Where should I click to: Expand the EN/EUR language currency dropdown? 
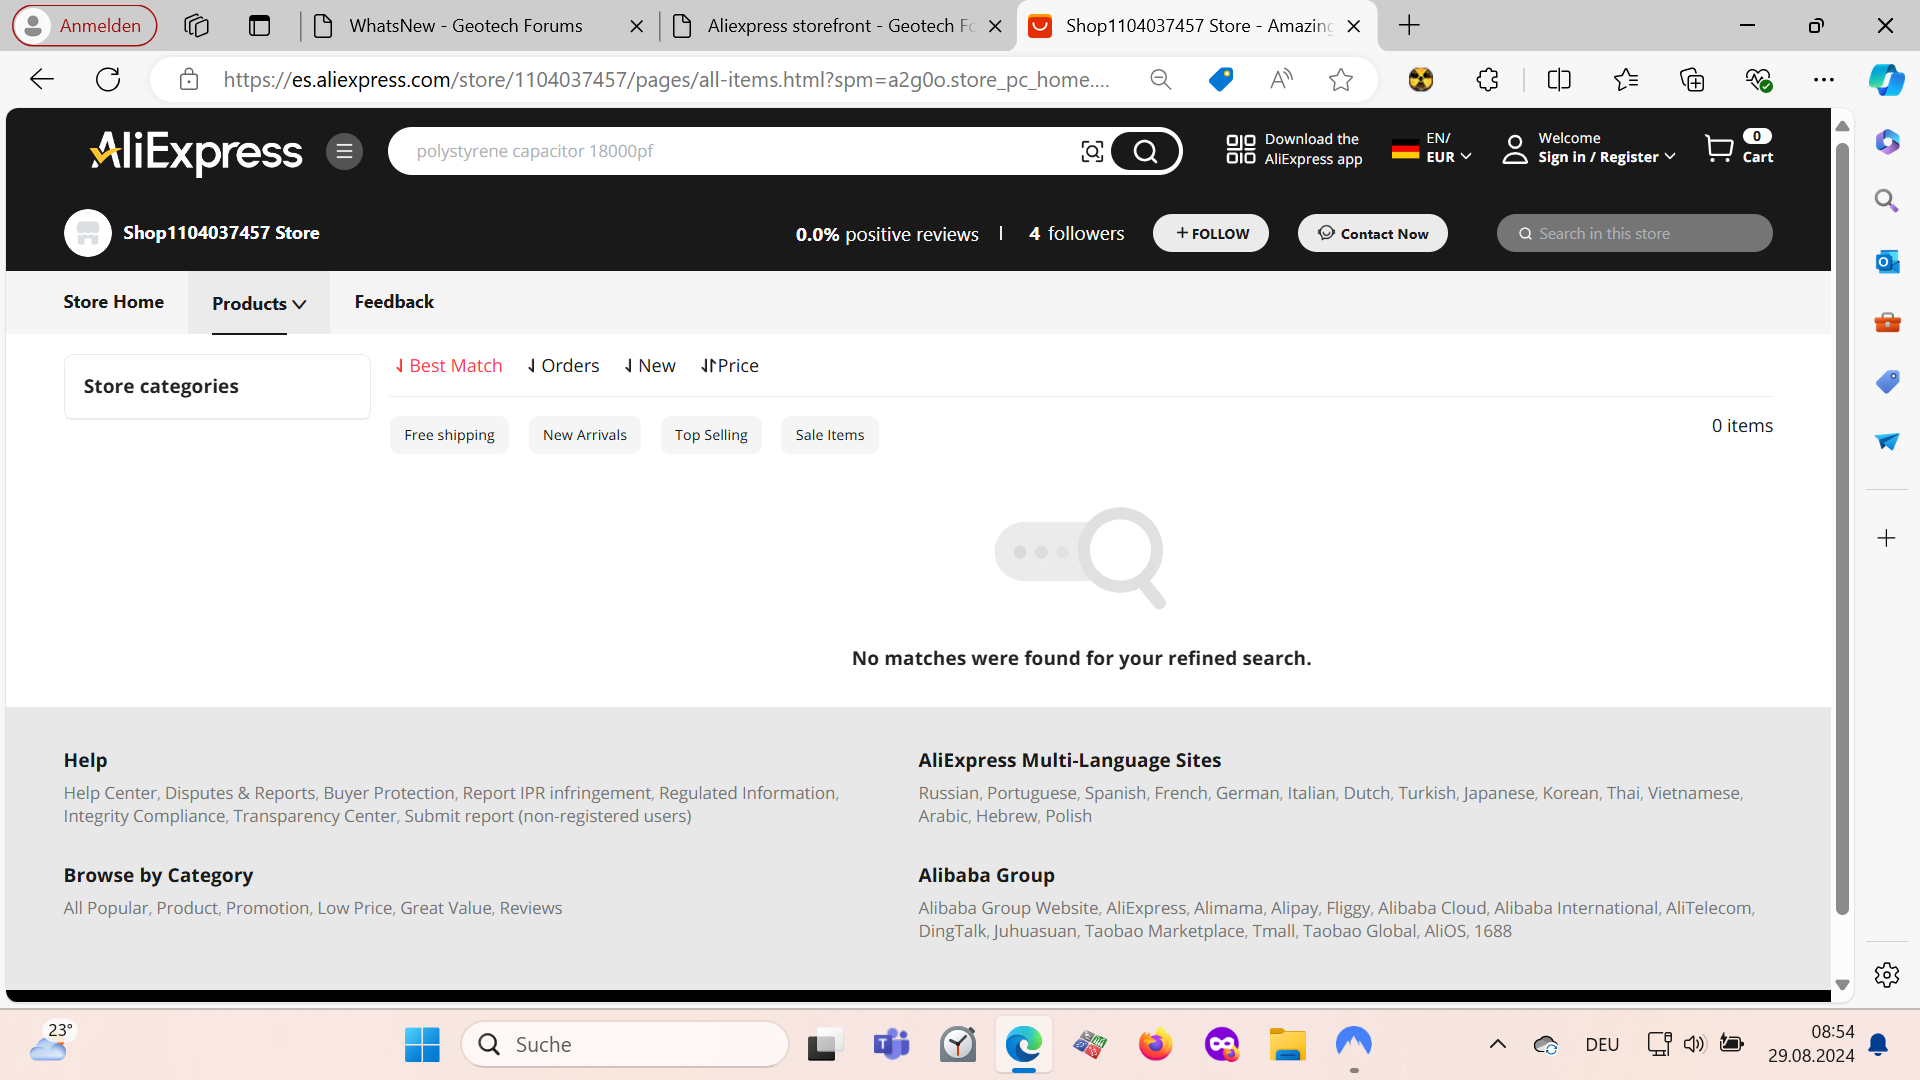click(x=1432, y=148)
